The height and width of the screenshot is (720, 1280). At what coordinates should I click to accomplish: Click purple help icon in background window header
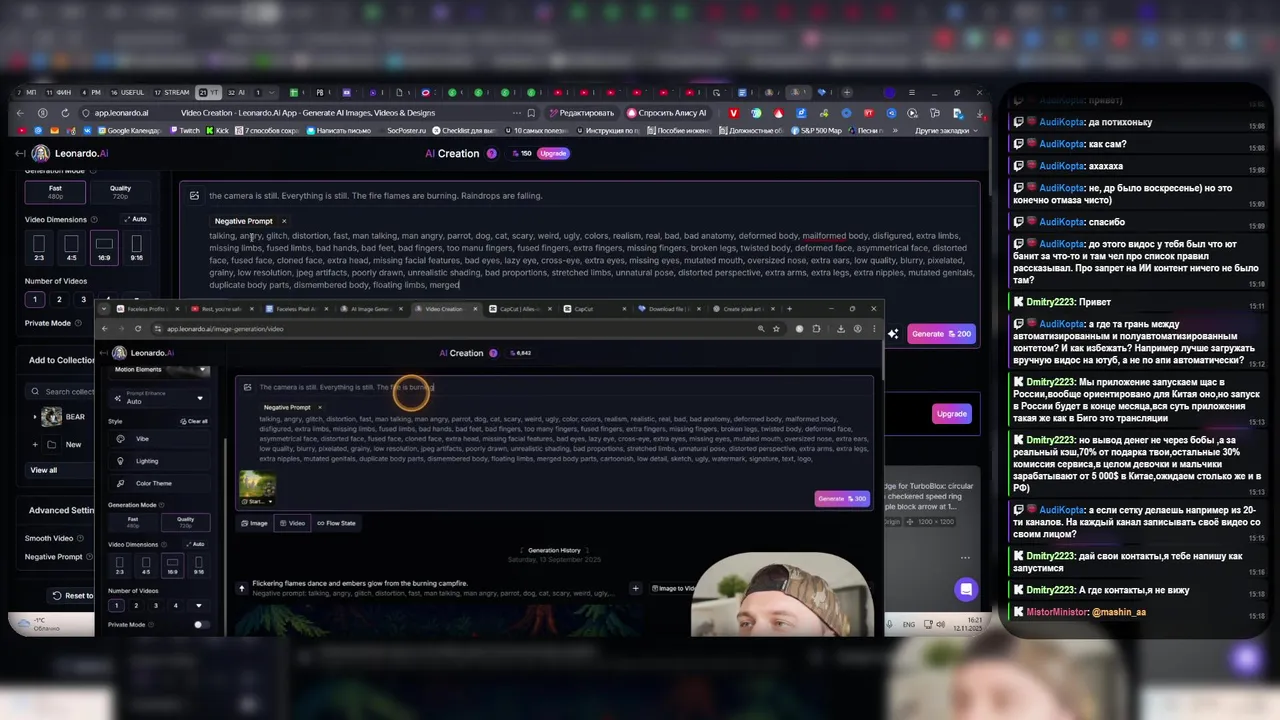[x=491, y=154]
